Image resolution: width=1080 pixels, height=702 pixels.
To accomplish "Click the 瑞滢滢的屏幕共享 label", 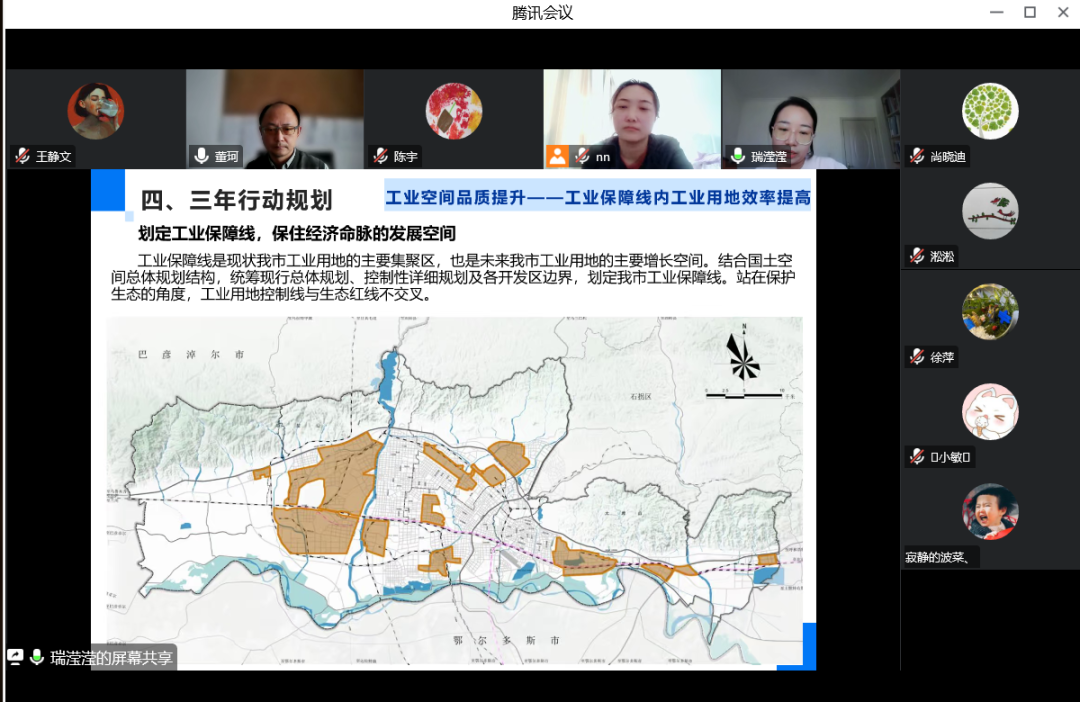I will click(112, 657).
